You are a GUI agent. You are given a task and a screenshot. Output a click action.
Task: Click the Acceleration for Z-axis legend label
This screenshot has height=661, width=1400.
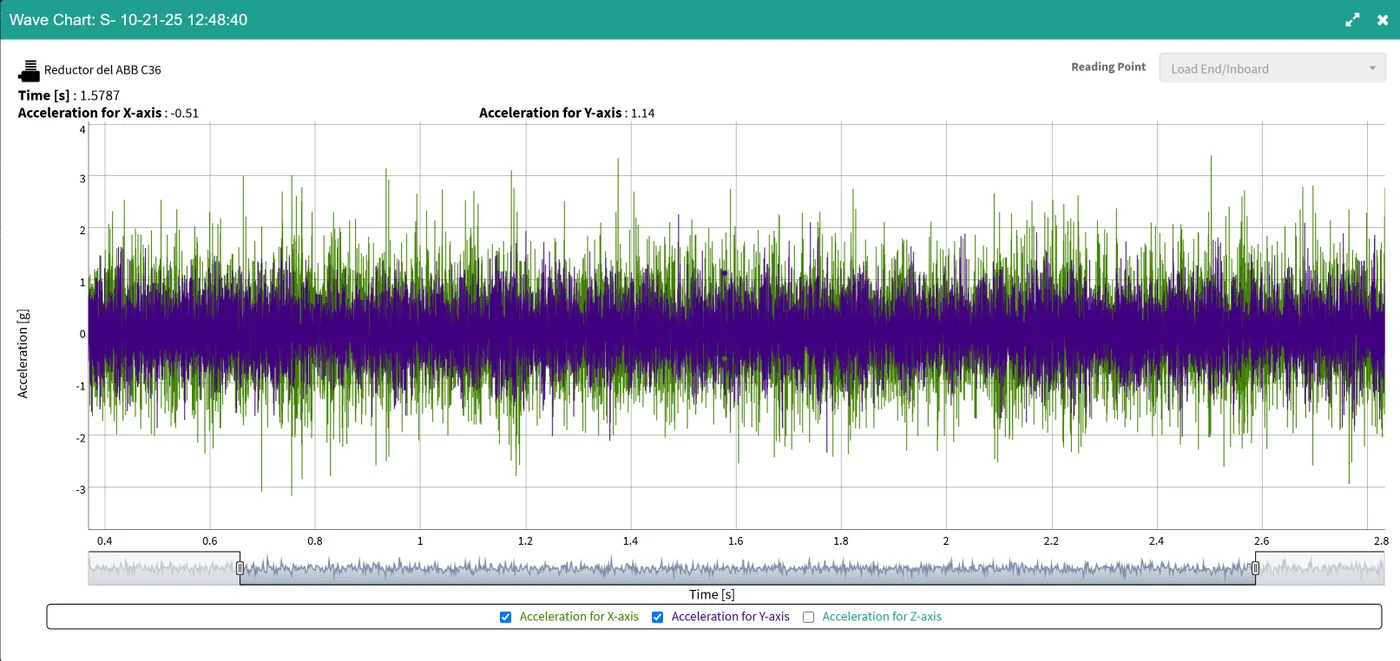882,617
